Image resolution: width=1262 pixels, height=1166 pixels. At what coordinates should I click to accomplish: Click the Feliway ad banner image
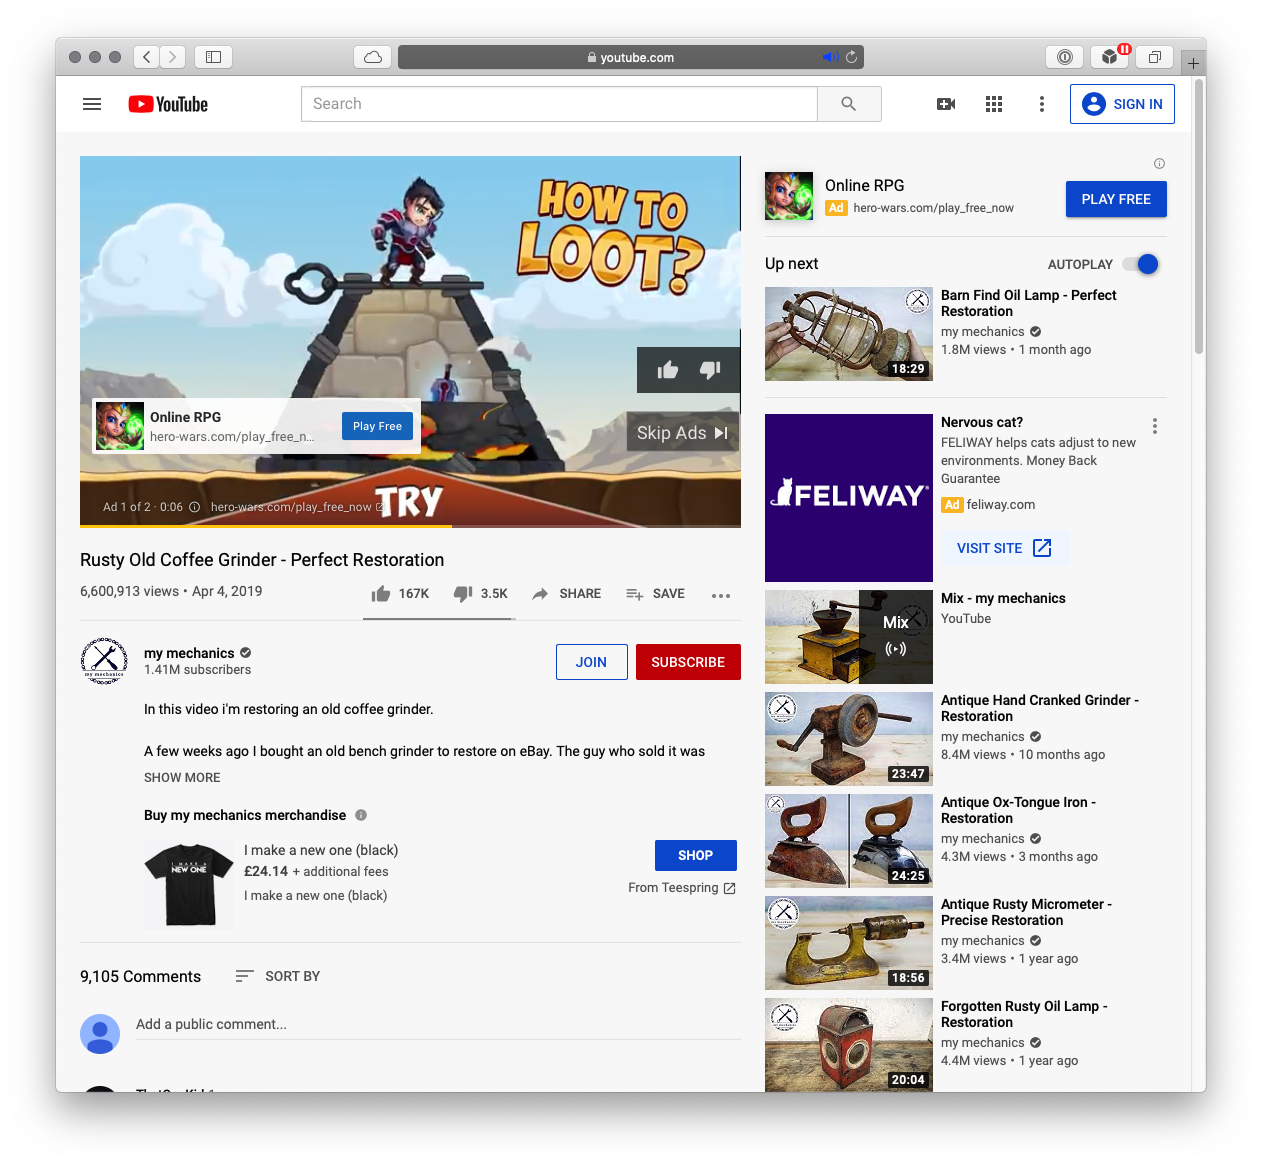coord(849,498)
